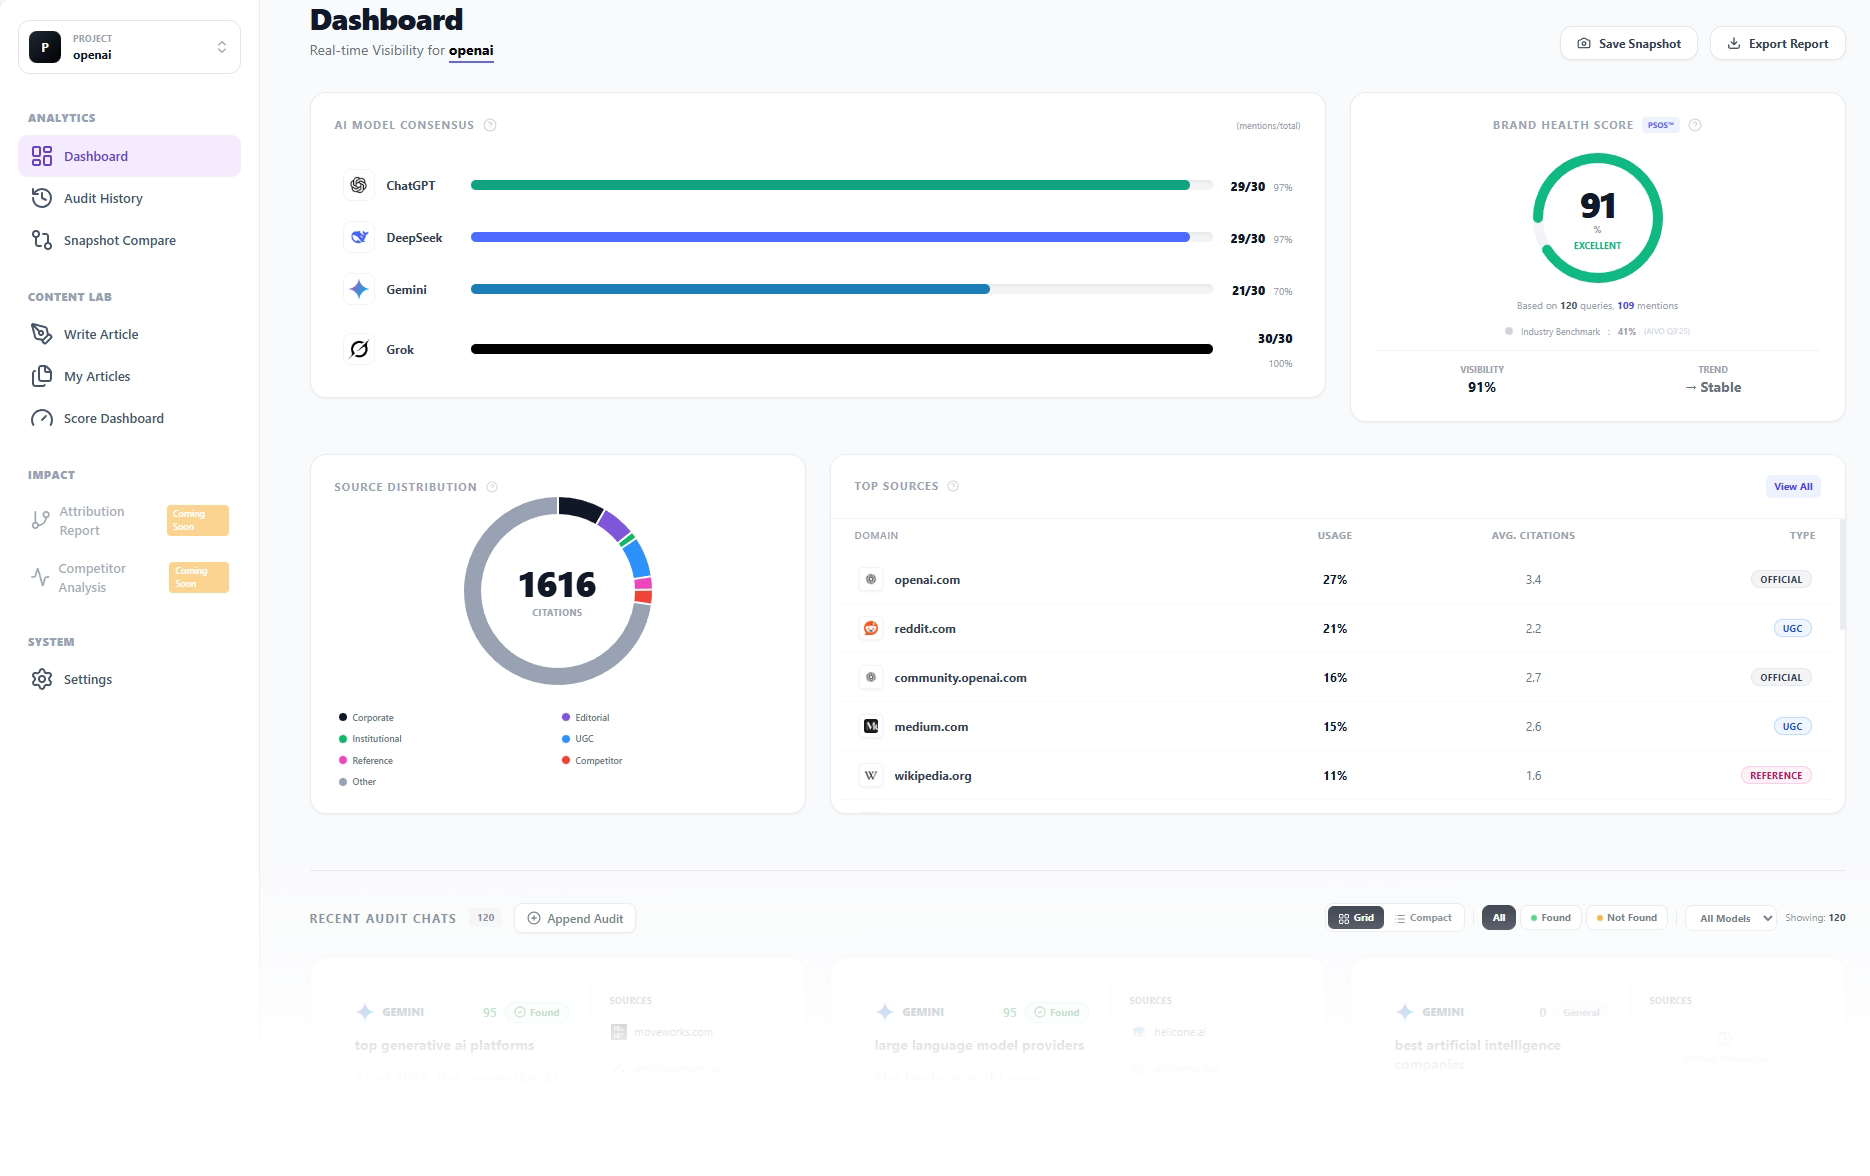Click the Top Sources help icon
This screenshot has height=1176, width=1870.
pos(953,486)
